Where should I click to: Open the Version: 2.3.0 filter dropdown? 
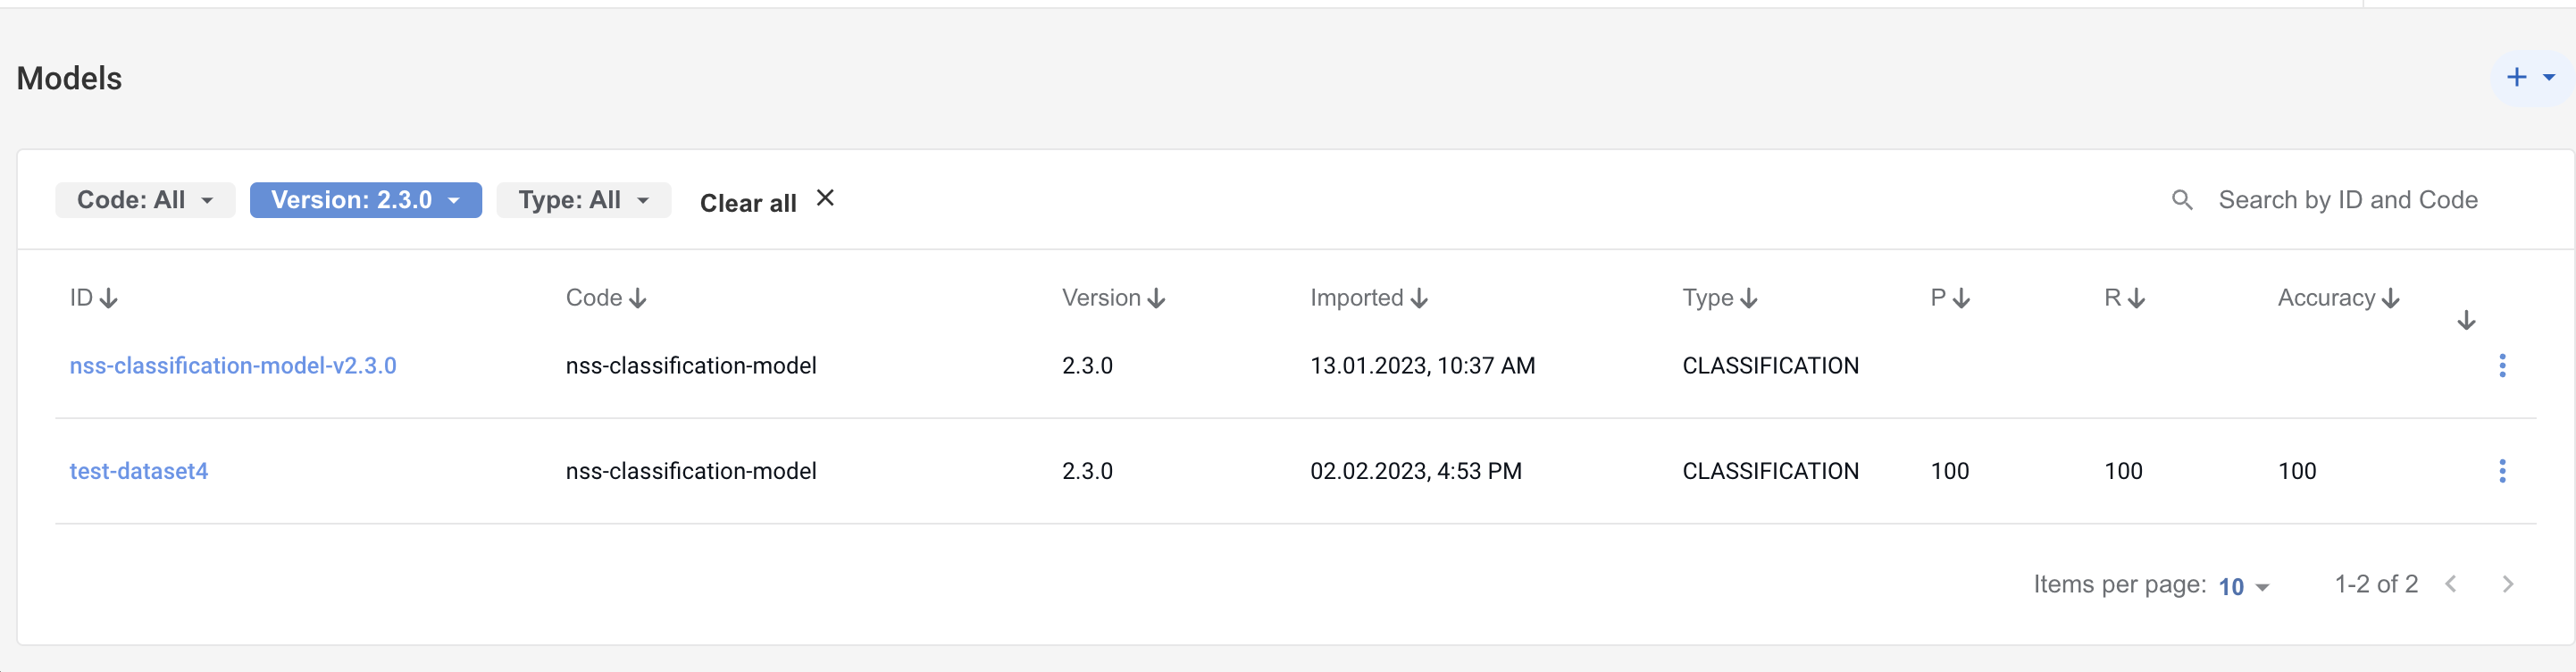point(366,200)
